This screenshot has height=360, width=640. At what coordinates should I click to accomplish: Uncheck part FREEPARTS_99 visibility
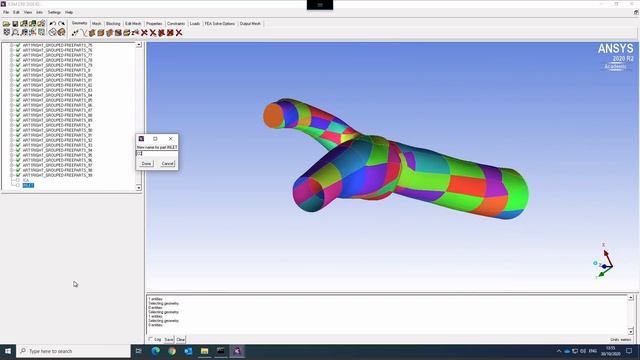coord(18,175)
